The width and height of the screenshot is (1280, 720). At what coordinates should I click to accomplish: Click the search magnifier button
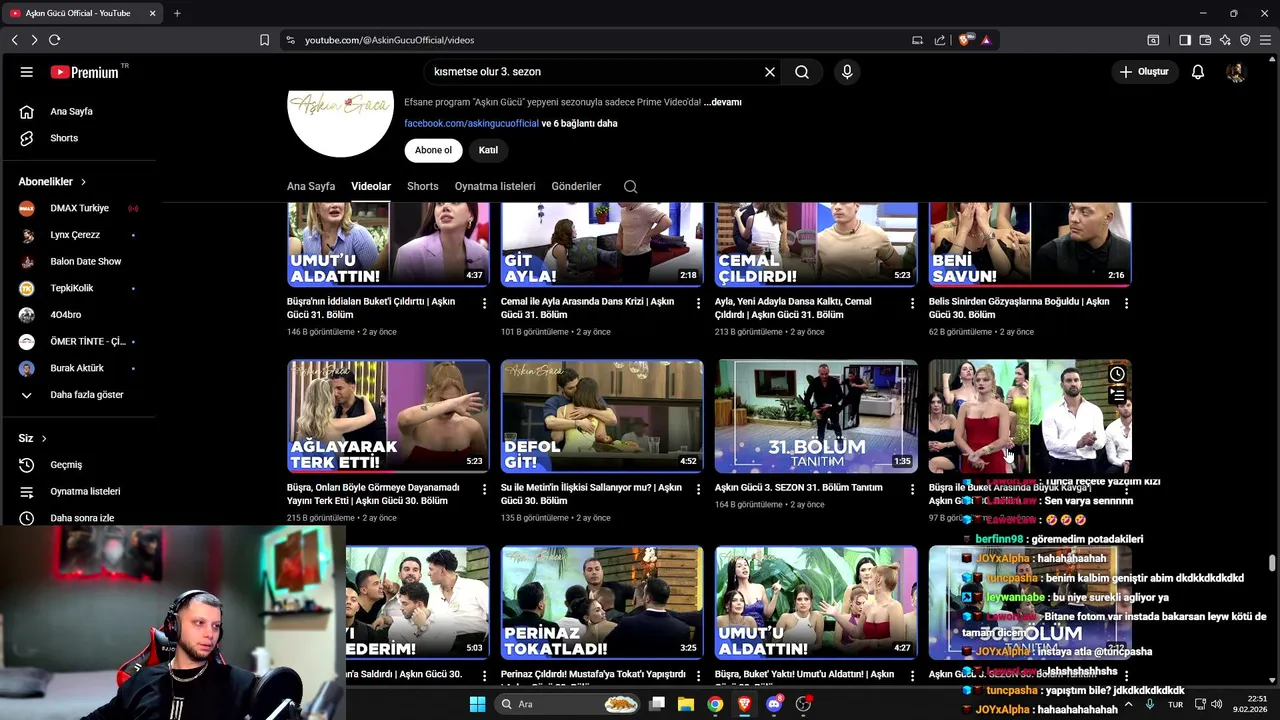click(802, 72)
